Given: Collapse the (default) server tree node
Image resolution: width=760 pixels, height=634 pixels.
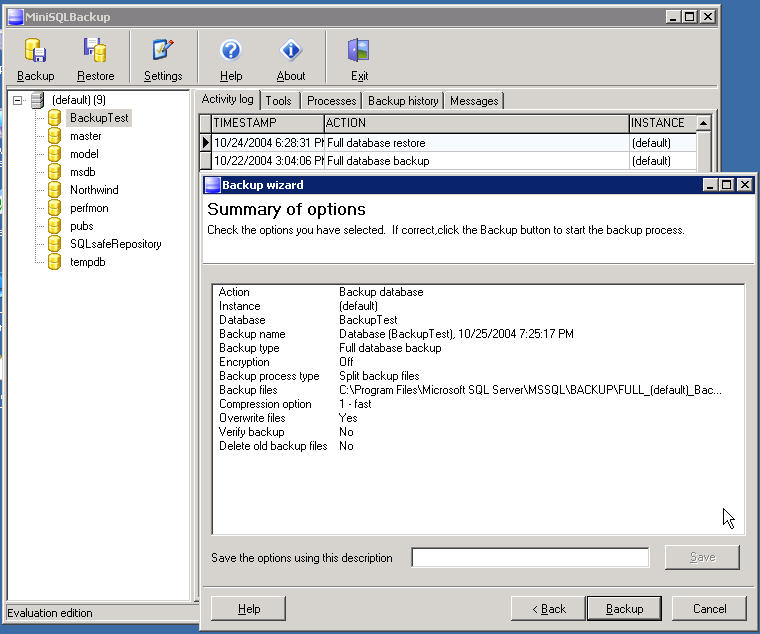Looking at the screenshot, I should pyautogui.click(x=18, y=100).
